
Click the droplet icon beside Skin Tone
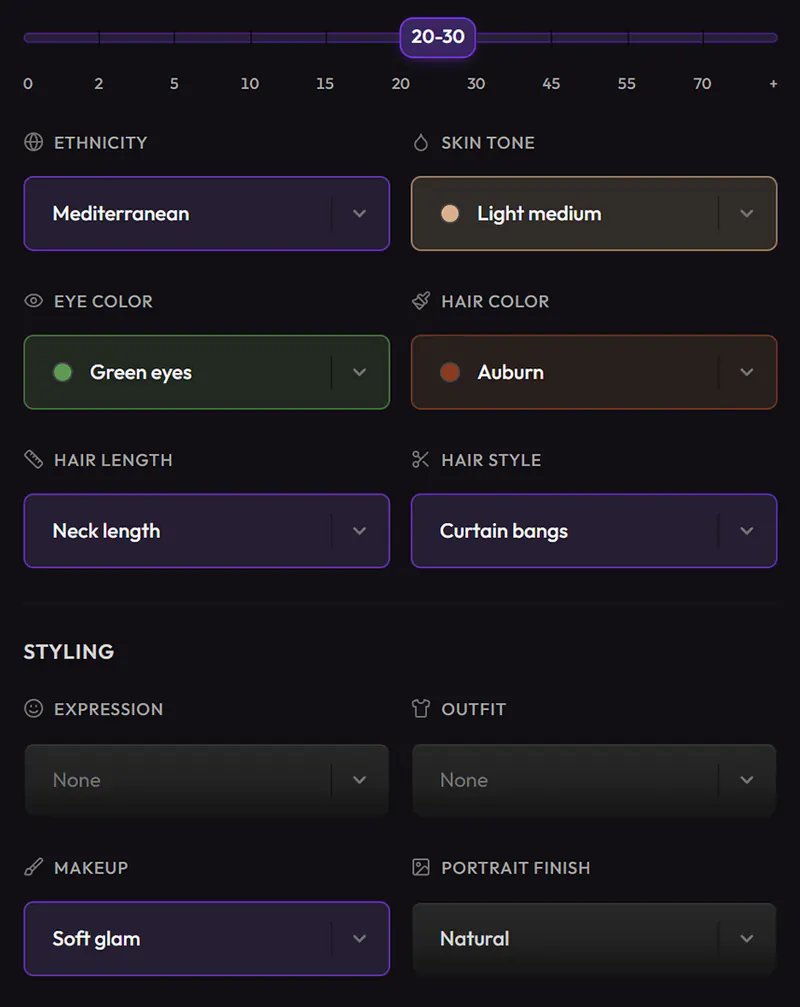(x=421, y=142)
